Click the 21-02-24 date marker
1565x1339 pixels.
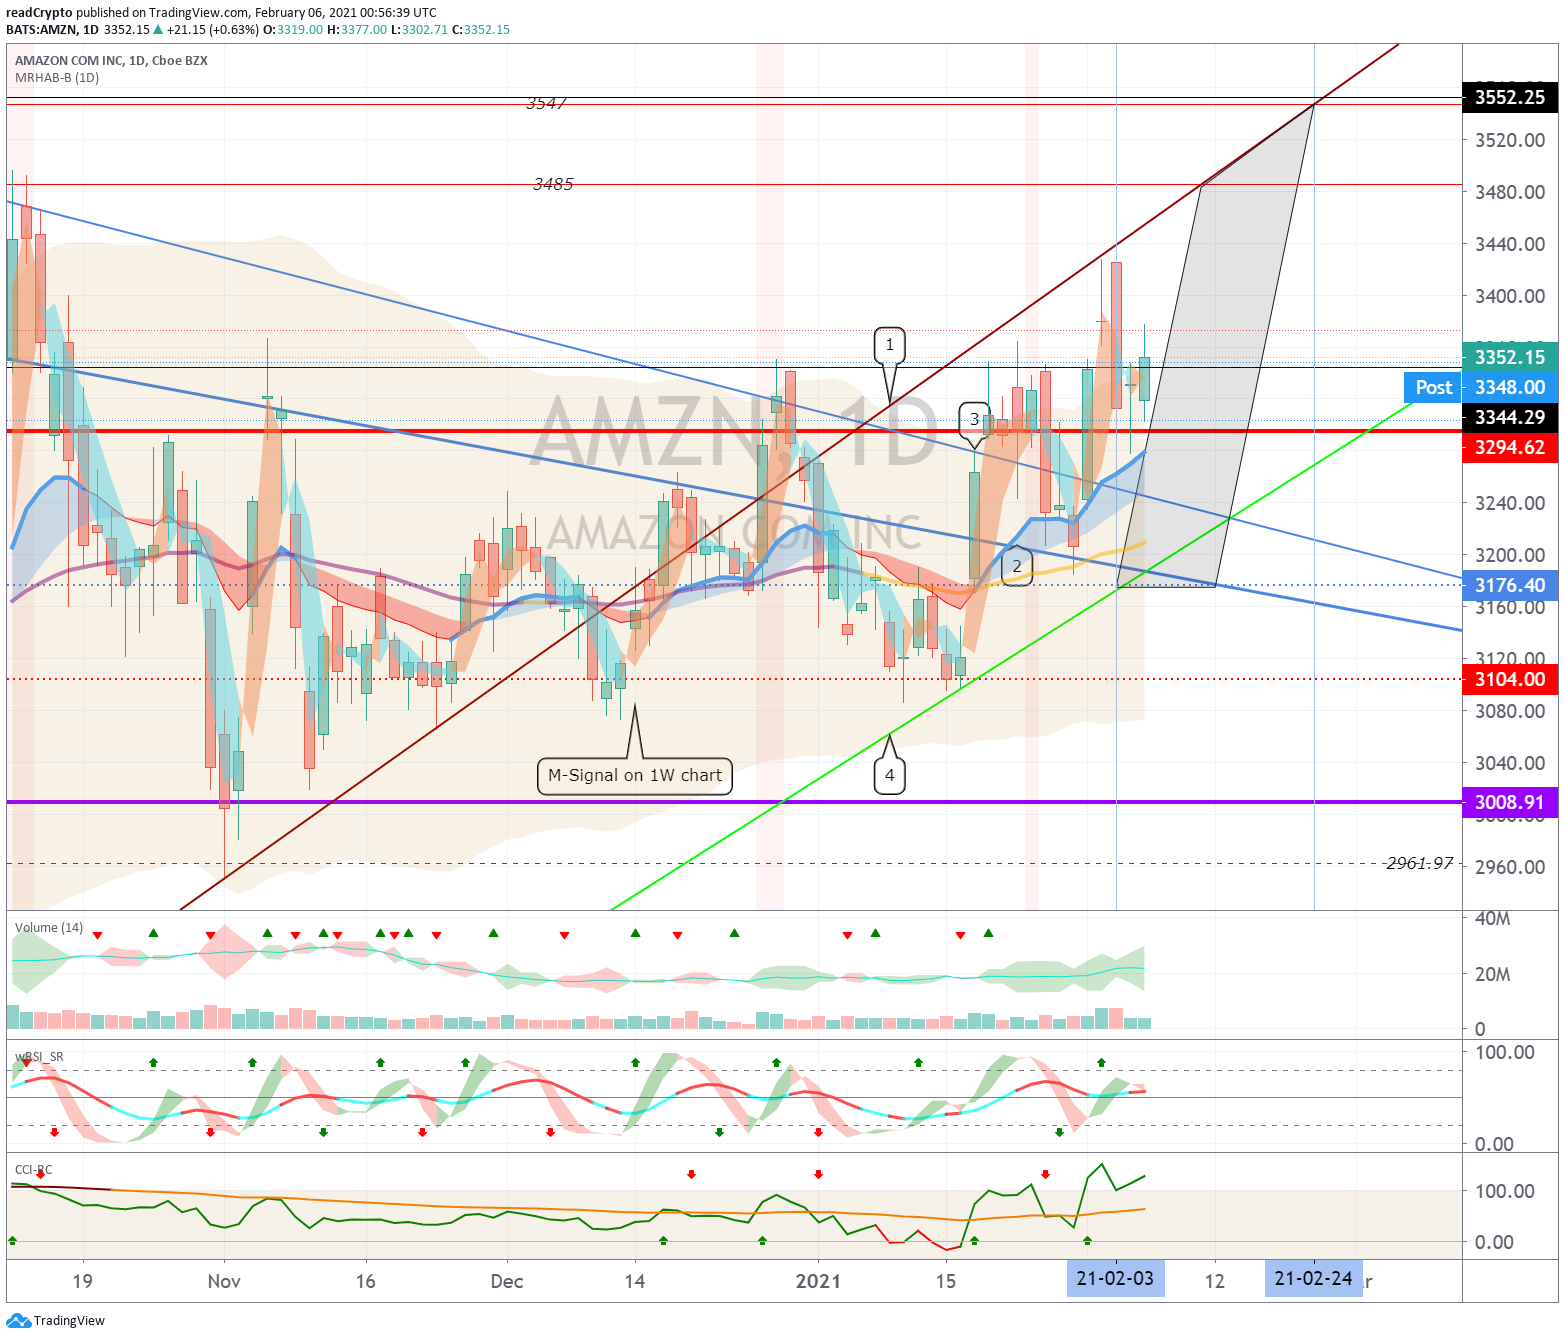1313,1279
